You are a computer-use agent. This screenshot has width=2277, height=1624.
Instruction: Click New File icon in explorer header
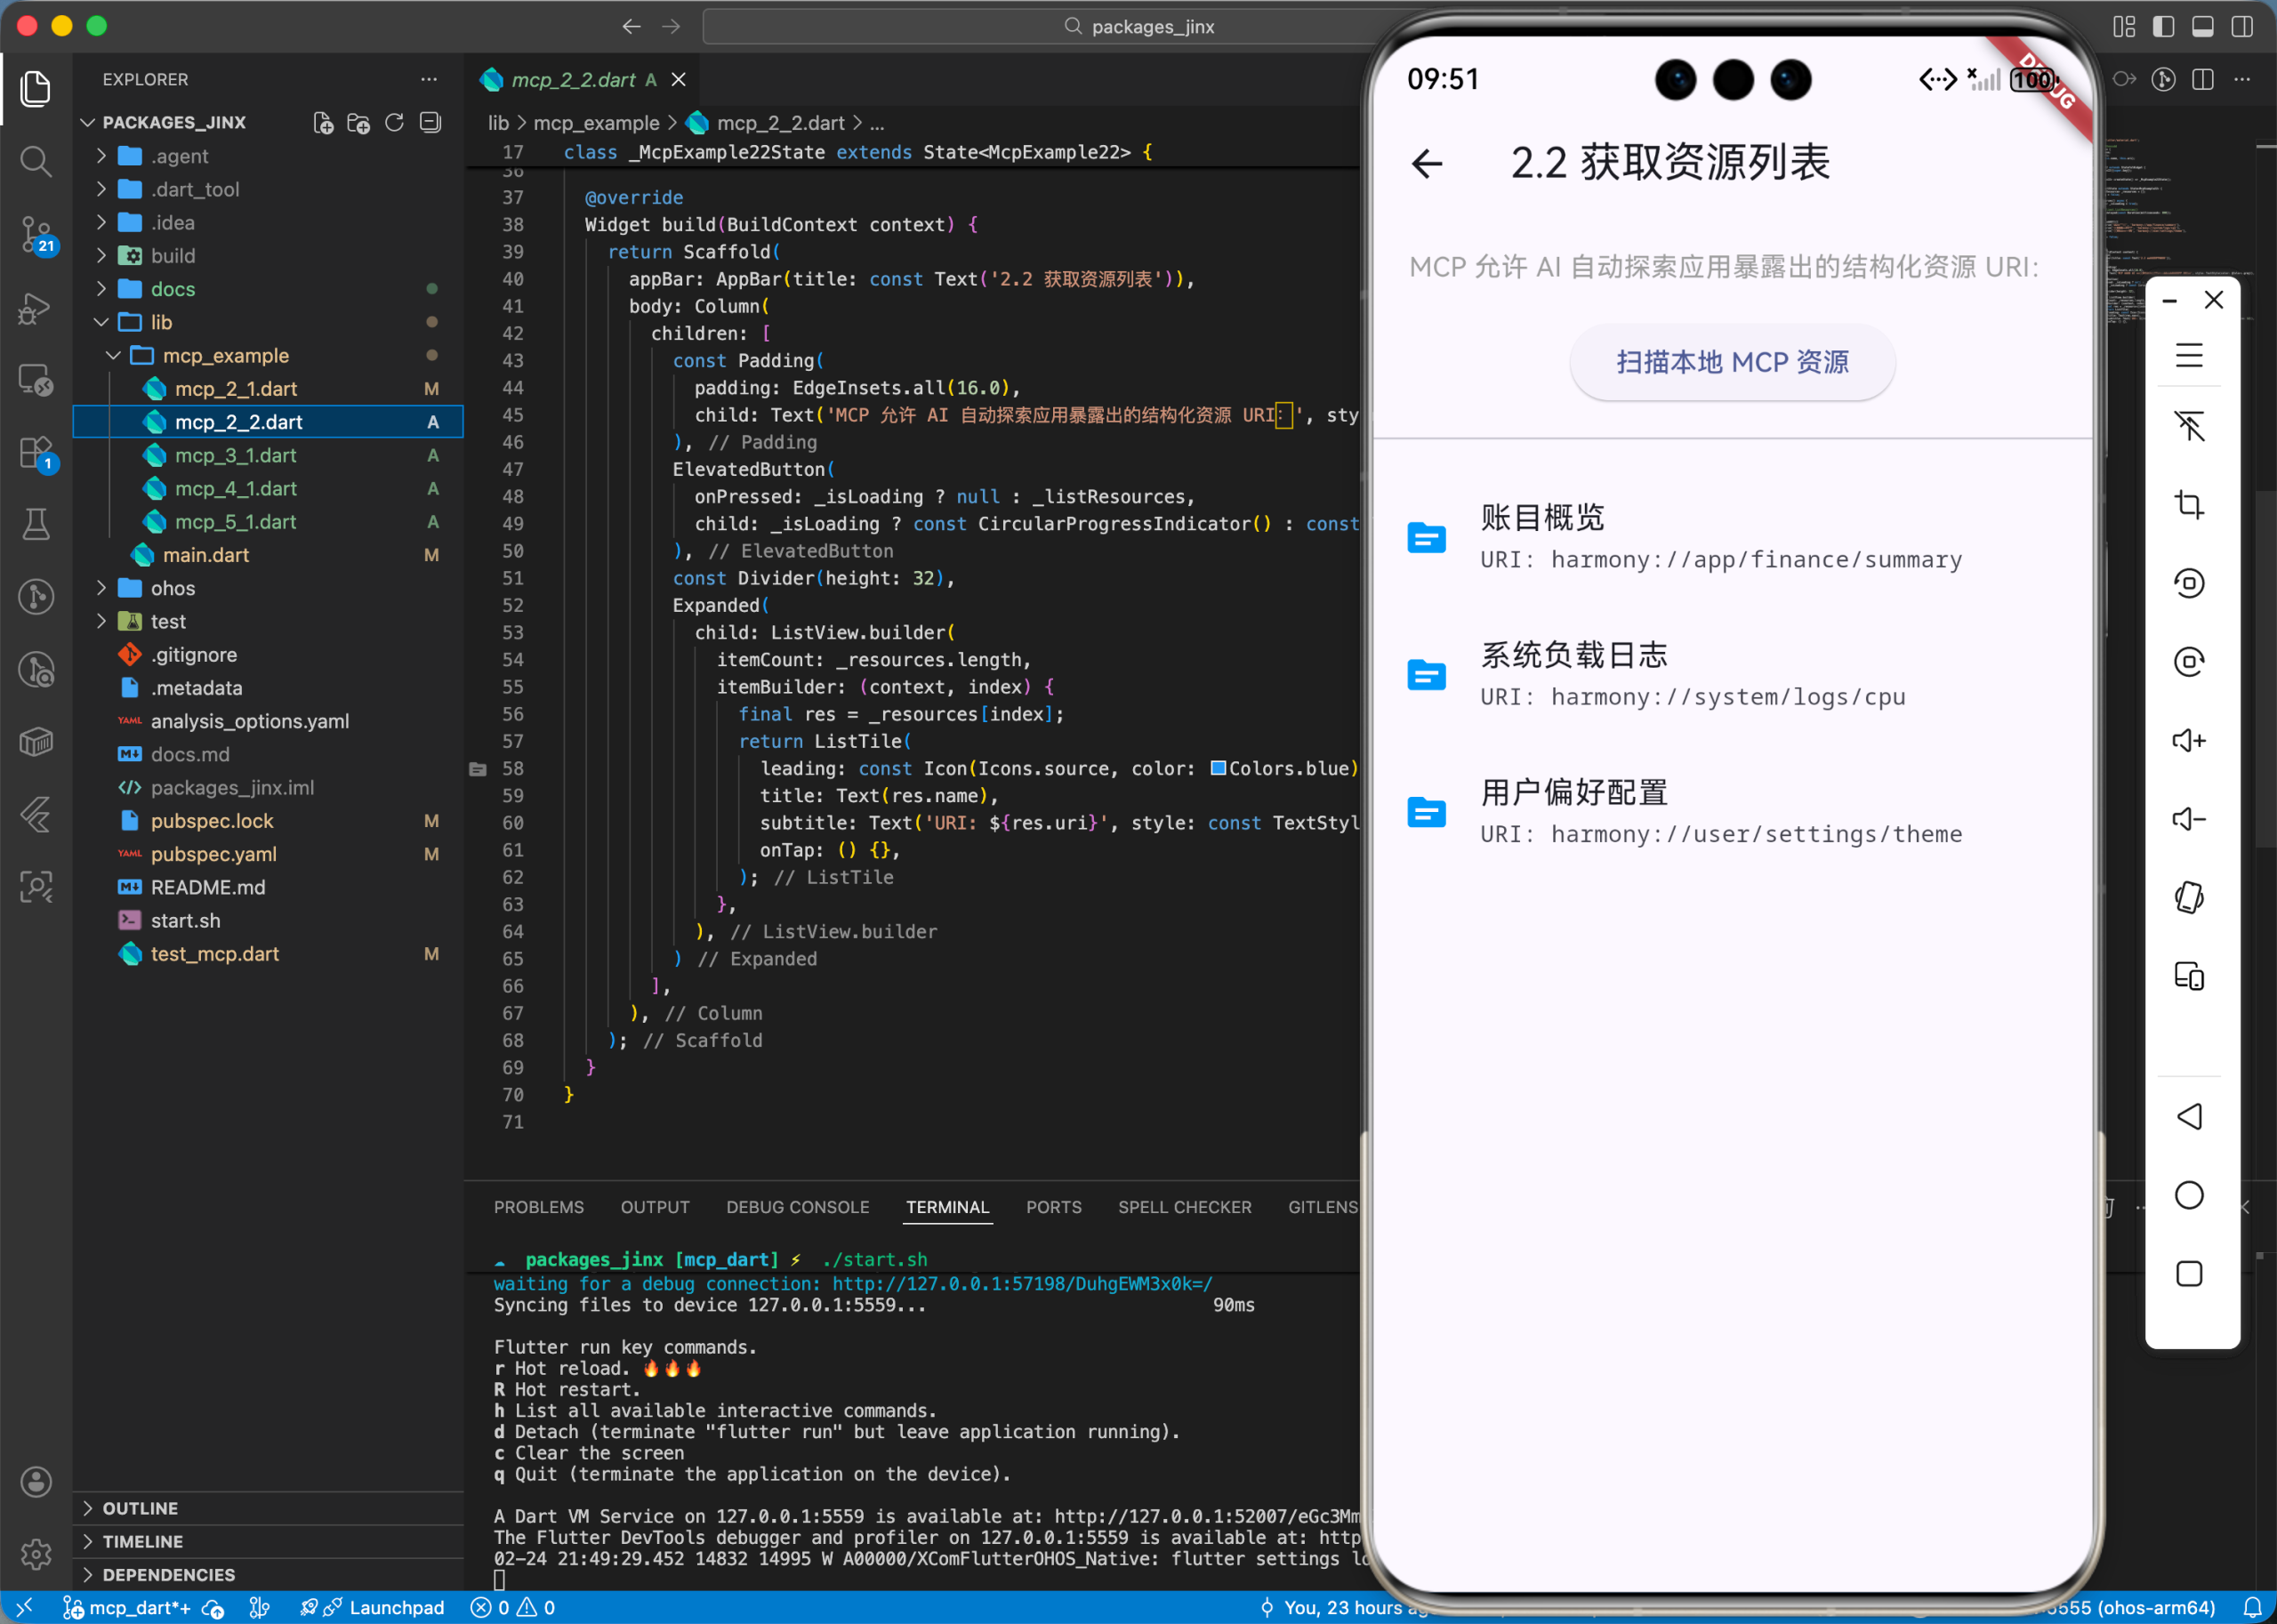(322, 122)
